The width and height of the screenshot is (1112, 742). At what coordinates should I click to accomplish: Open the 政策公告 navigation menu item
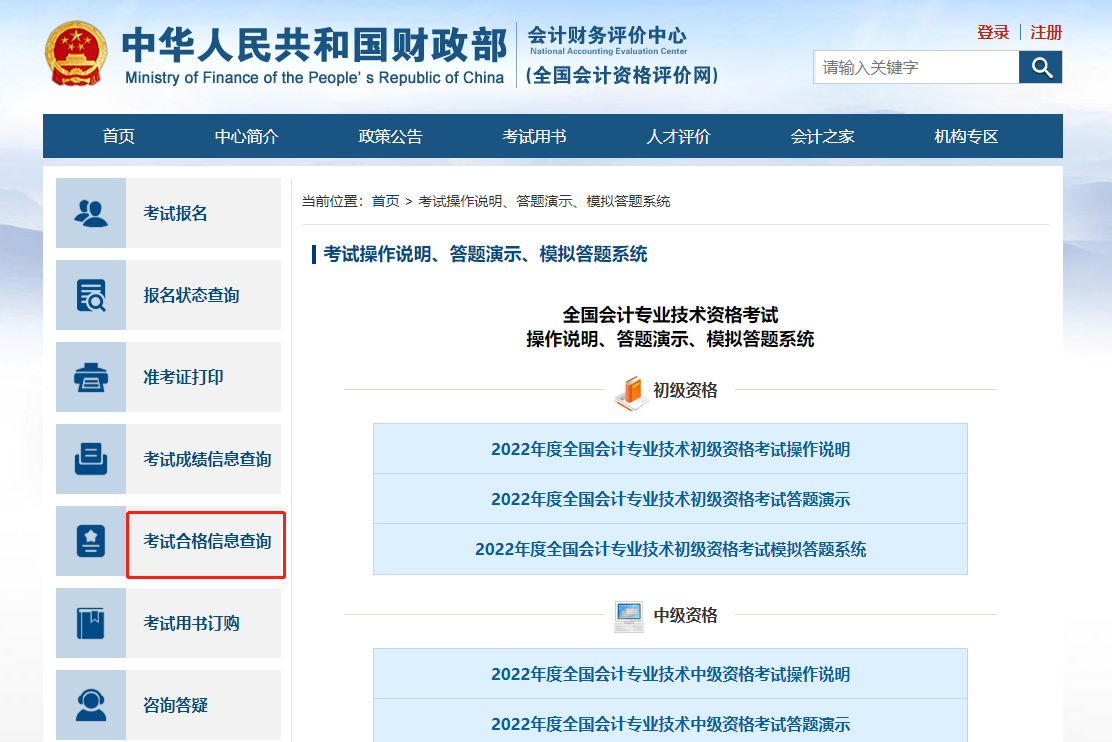[x=390, y=137]
